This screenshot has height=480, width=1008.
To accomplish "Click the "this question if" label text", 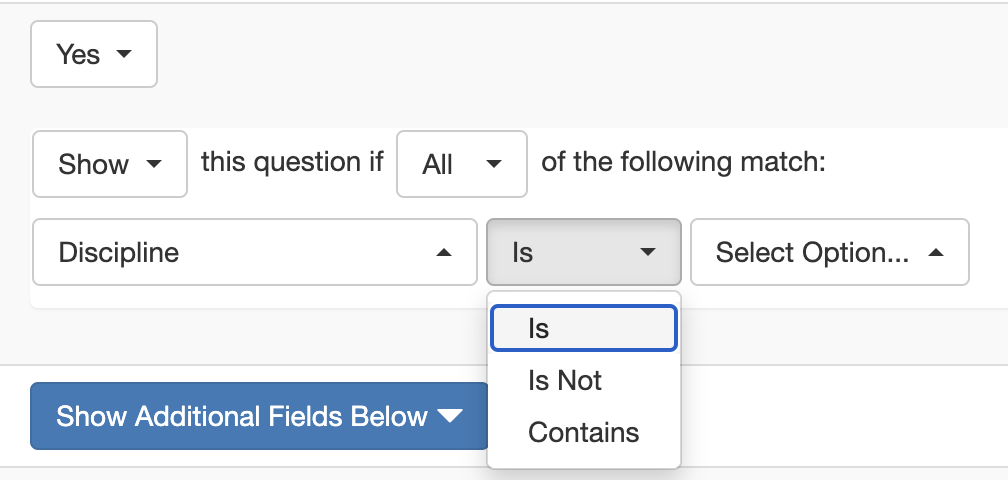I will pos(292,162).
